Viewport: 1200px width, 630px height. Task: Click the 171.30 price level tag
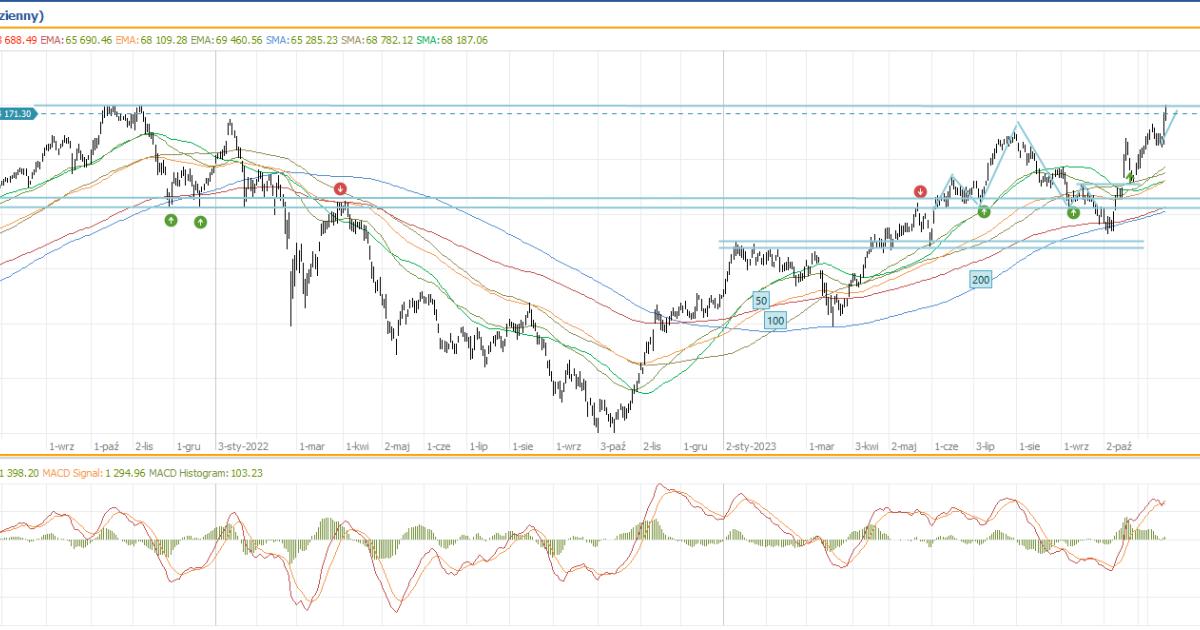tap(18, 114)
